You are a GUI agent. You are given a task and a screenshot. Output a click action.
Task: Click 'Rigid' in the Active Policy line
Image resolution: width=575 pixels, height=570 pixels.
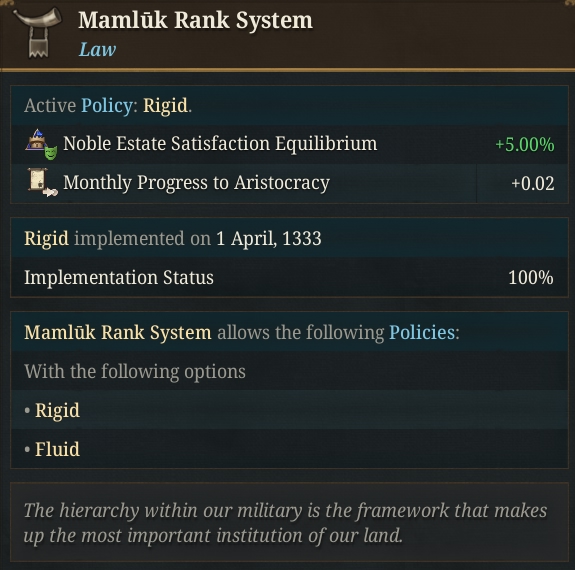[165, 106]
